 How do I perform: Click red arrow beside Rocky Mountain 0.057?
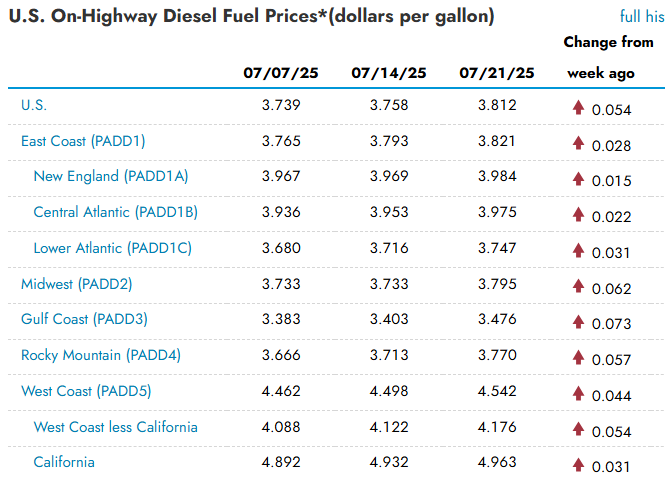tap(578, 357)
